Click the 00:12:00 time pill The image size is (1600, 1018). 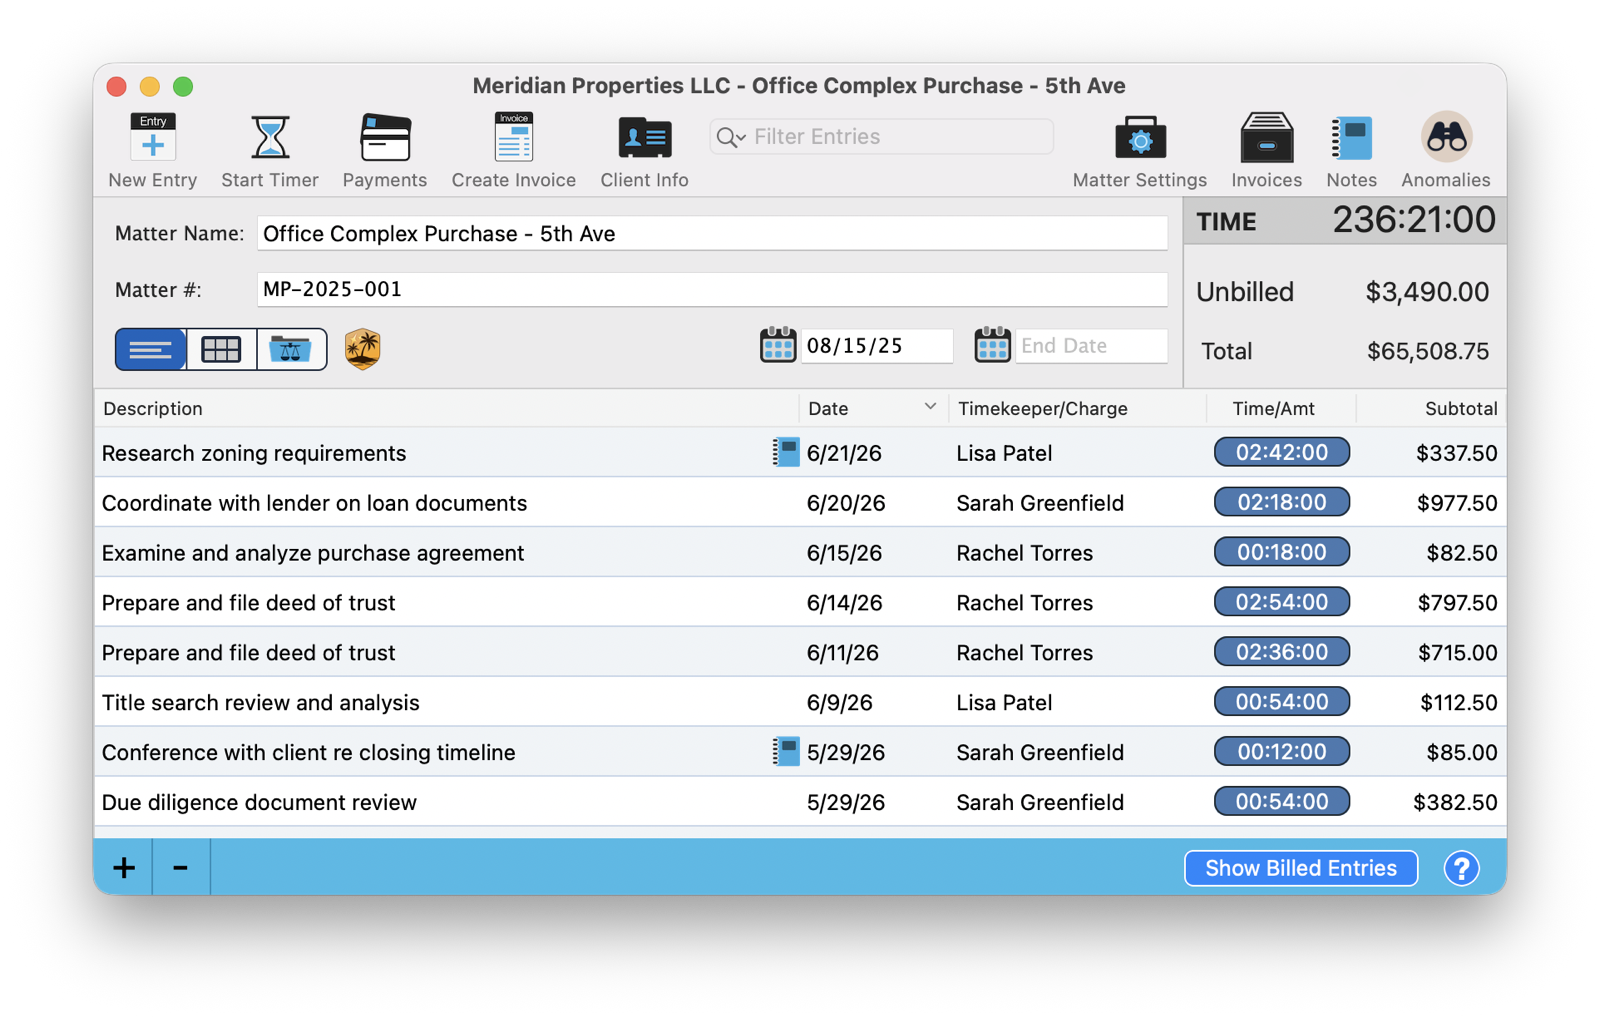(x=1281, y=751)
